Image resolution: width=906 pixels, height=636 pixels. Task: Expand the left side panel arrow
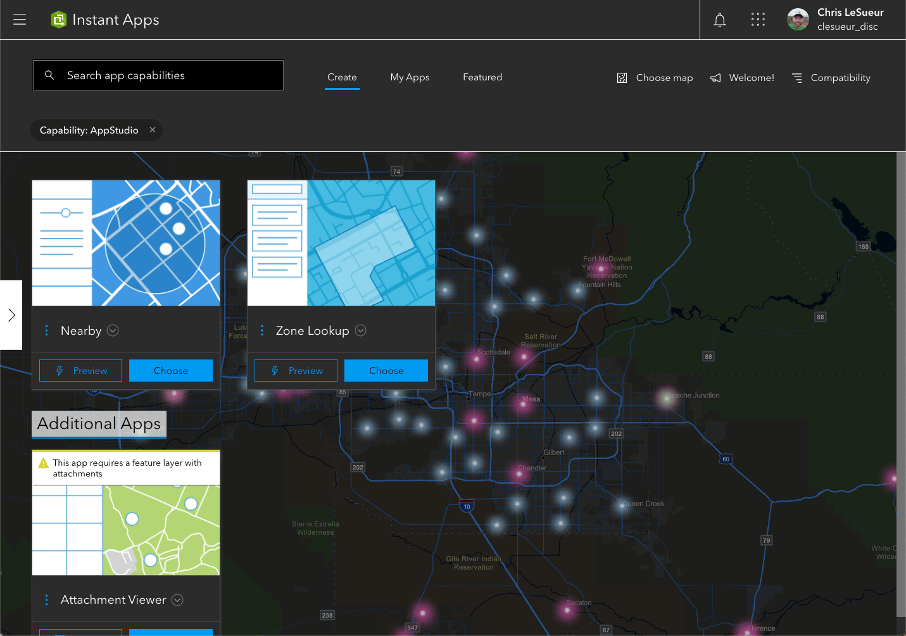[11, 315]
